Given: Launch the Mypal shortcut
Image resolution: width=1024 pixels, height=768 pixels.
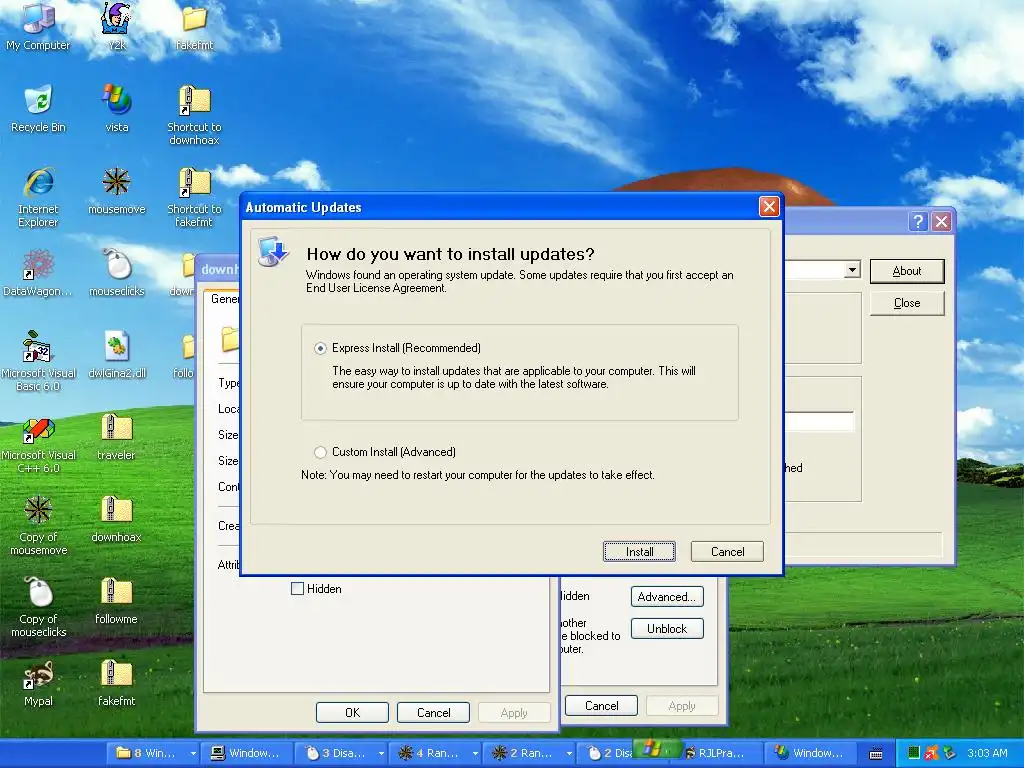Looking at the screenshot, I should pos(38,683).
